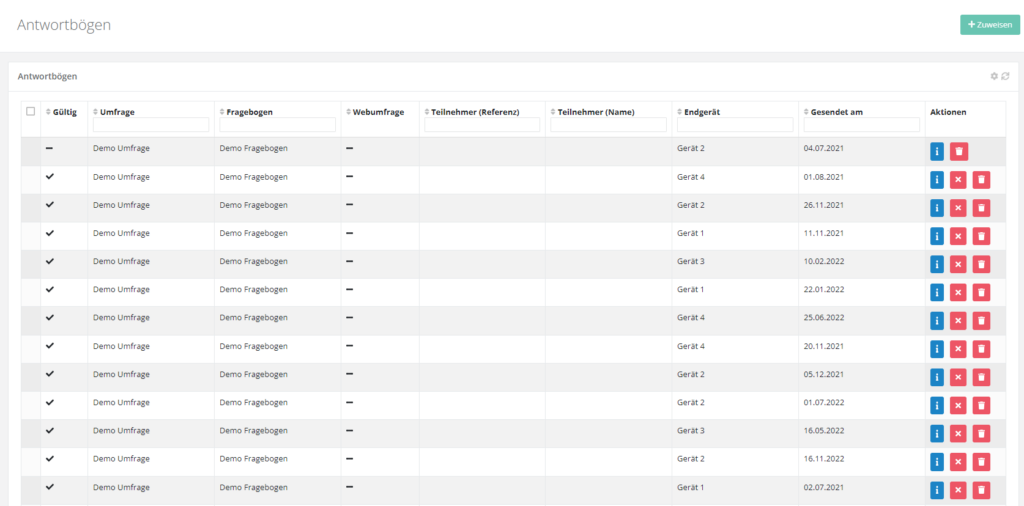Open info for the 04.07.2021 response

tap(937, 151)
